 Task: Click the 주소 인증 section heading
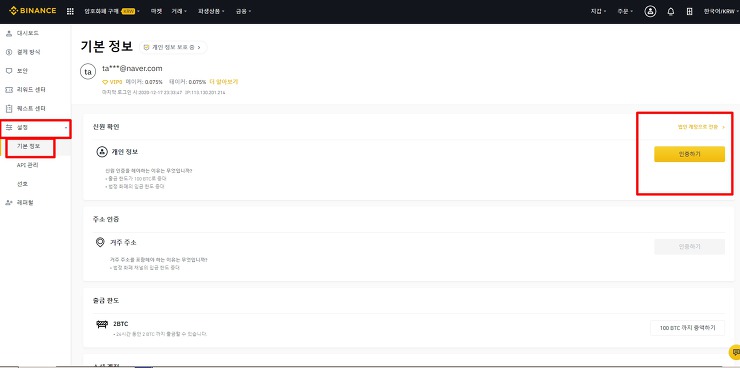coord(106,219)
